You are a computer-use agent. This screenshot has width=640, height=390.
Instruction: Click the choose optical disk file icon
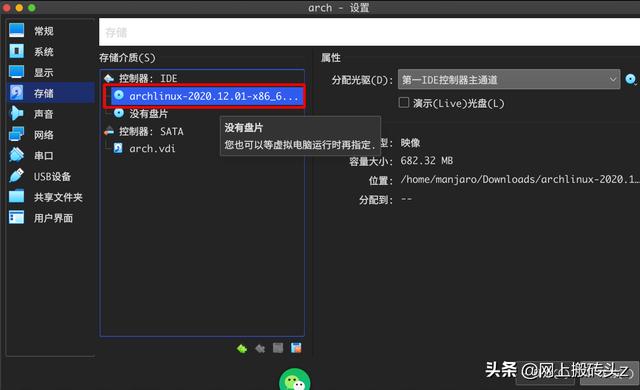pos(631,79)
